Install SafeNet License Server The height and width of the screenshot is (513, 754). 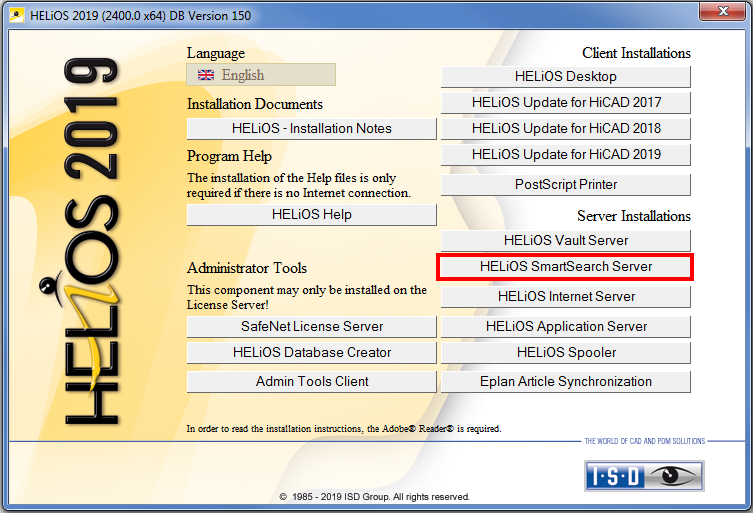pos(312,326)
